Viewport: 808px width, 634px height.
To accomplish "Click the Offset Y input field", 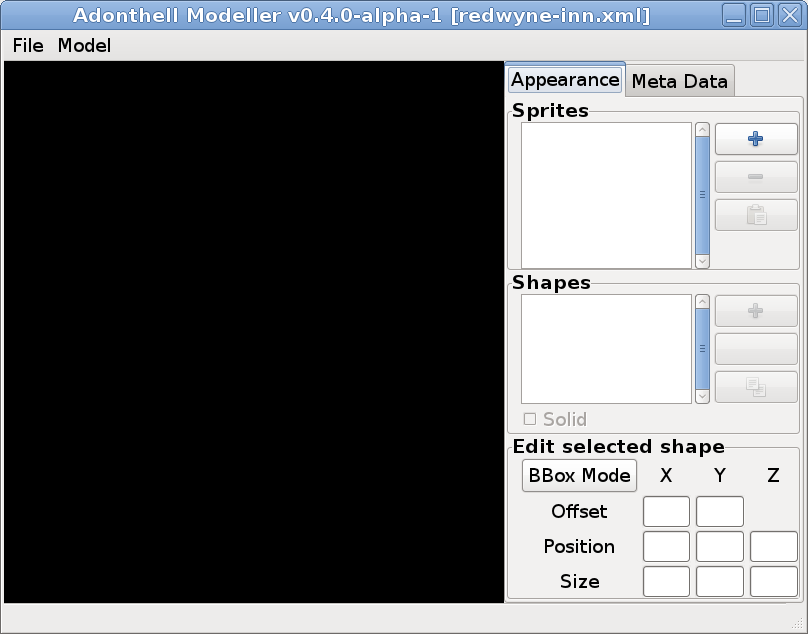I will coord(720,511).
